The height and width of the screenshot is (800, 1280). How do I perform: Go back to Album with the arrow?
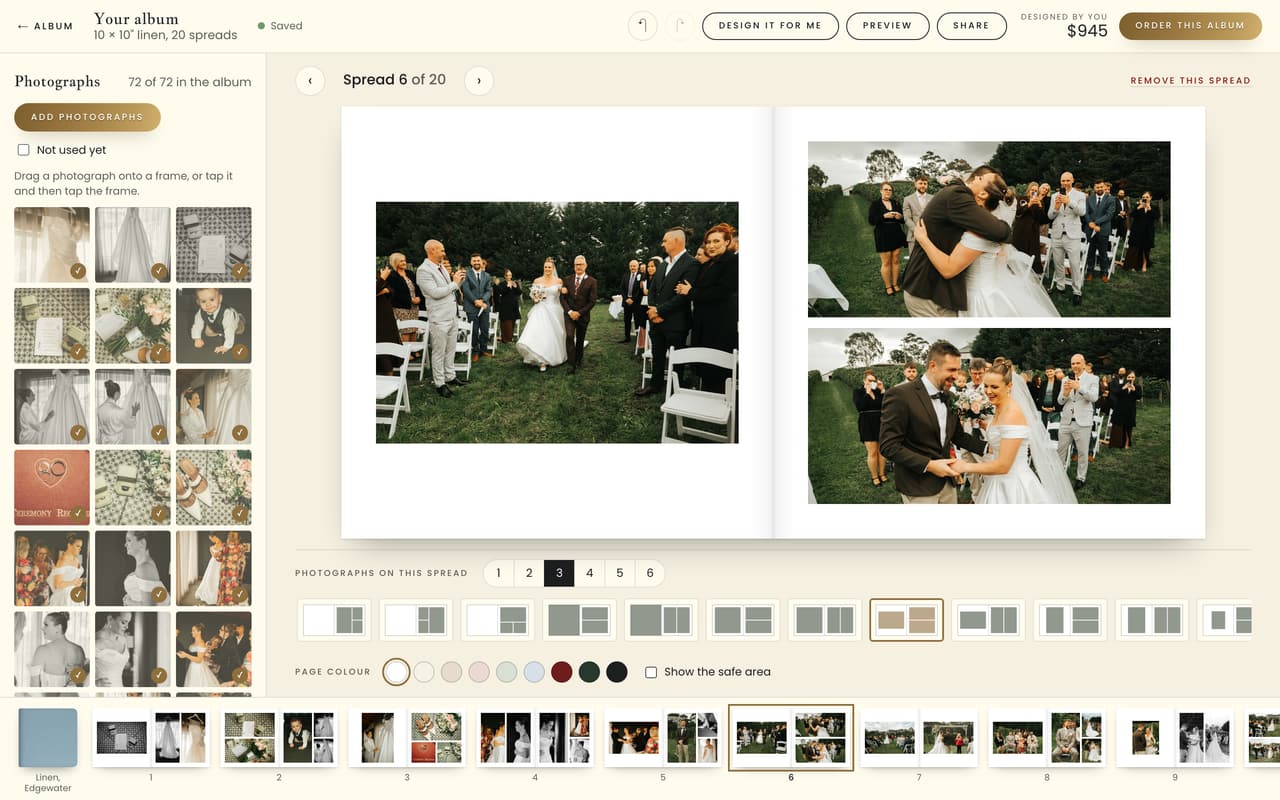click(45, 26)
